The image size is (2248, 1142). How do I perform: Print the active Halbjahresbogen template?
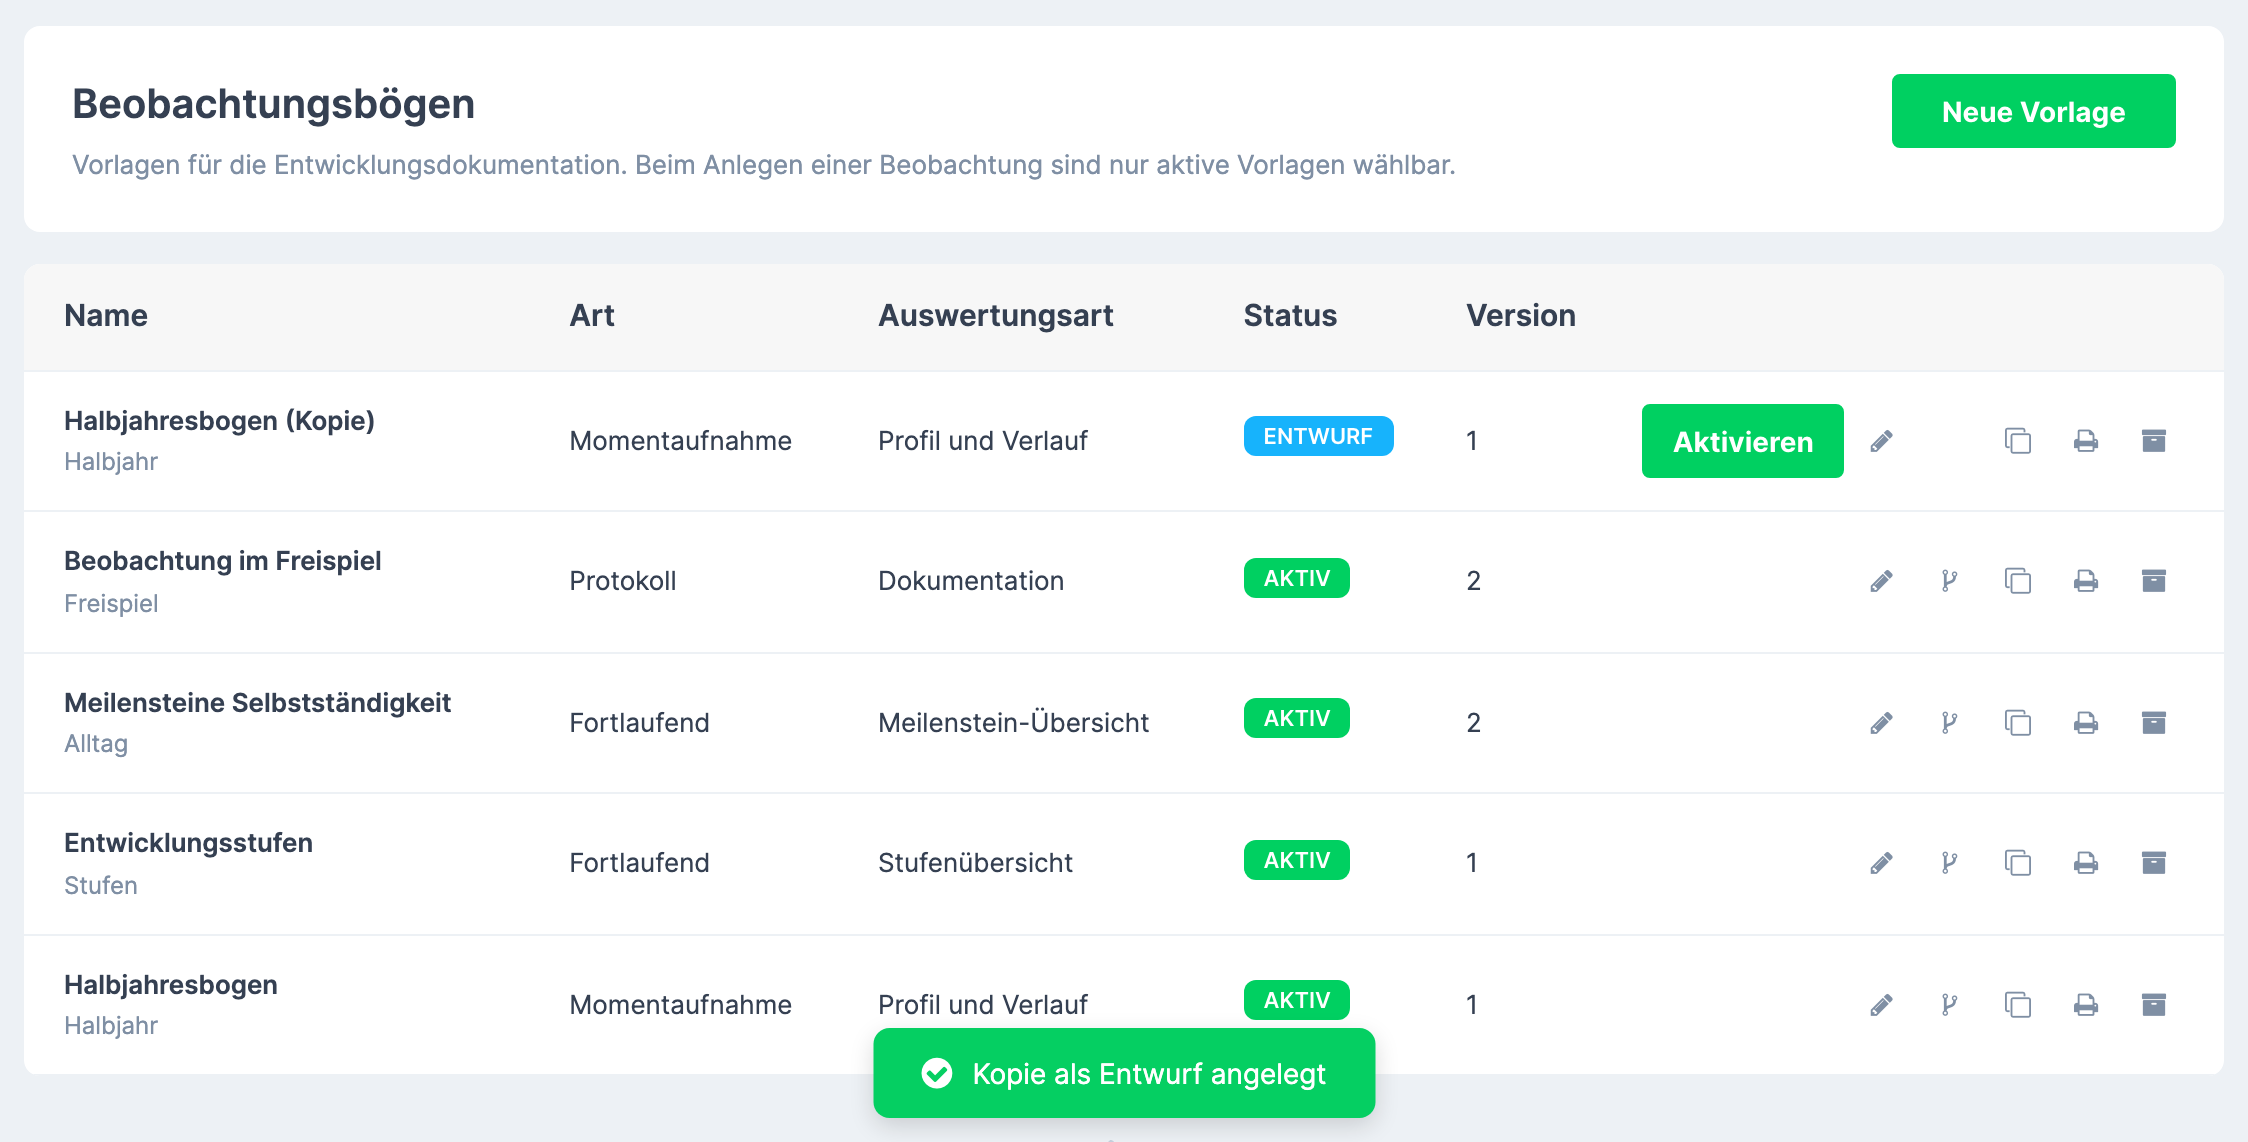point(2086,1005)
